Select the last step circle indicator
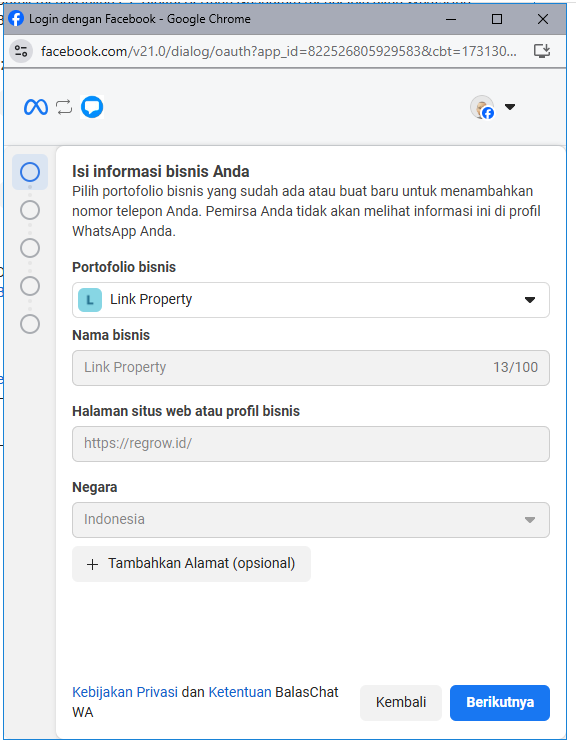576x754 pixels. pos(30,324)
